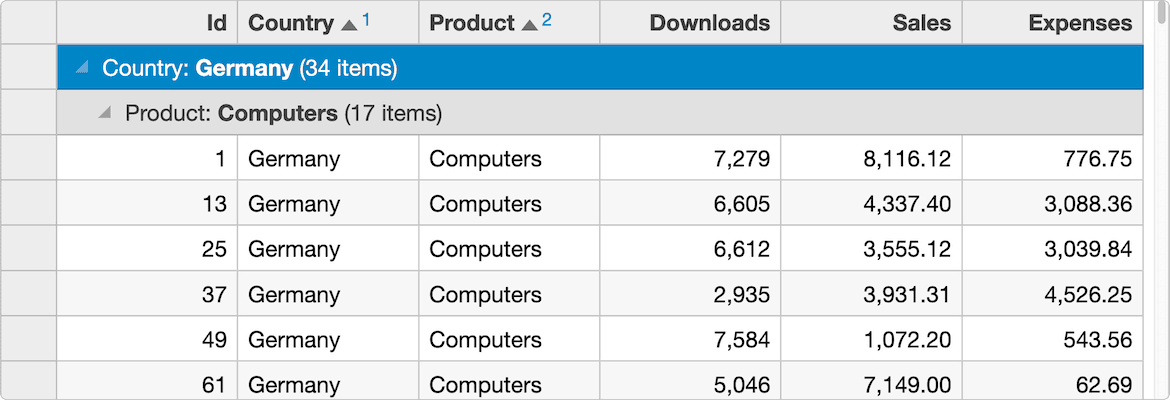Click the Sales cell 1,072.20
1170x400 pixels.
point(871,340)
